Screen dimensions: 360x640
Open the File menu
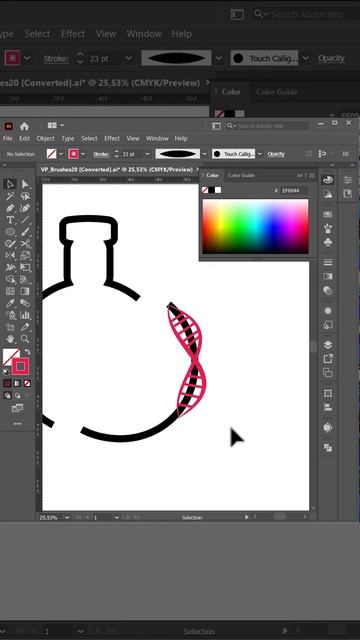7,138
